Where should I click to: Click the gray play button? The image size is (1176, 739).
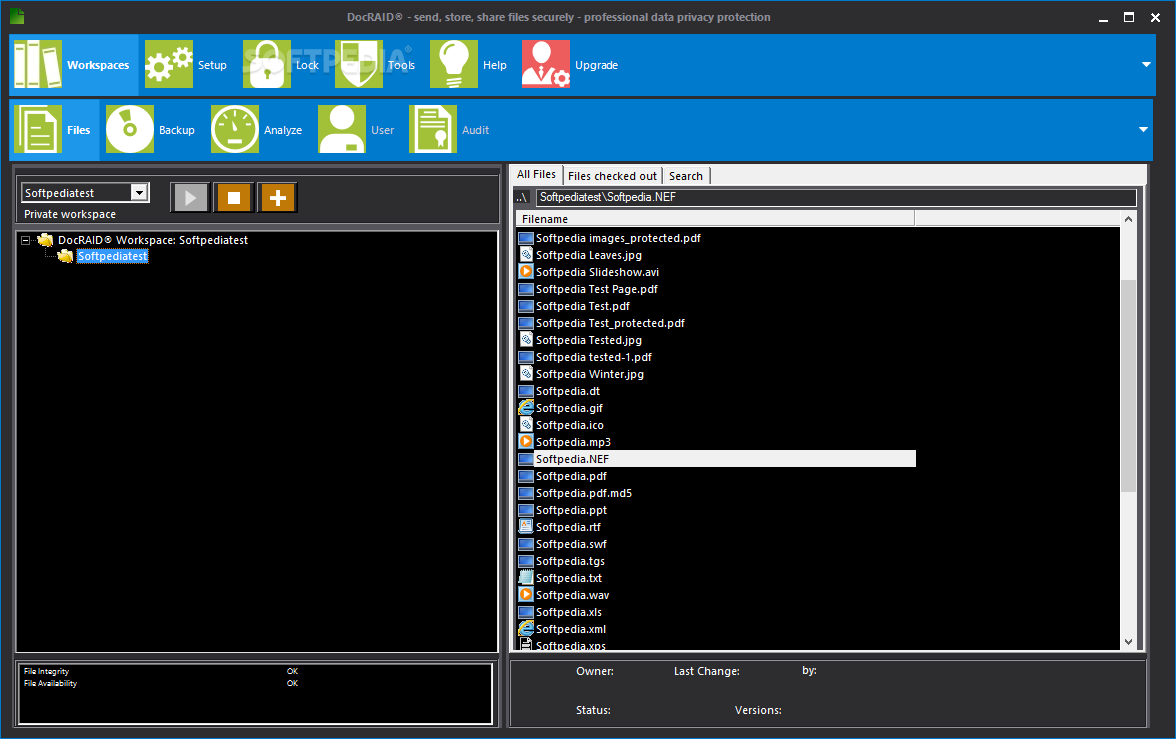click(190, 197)
